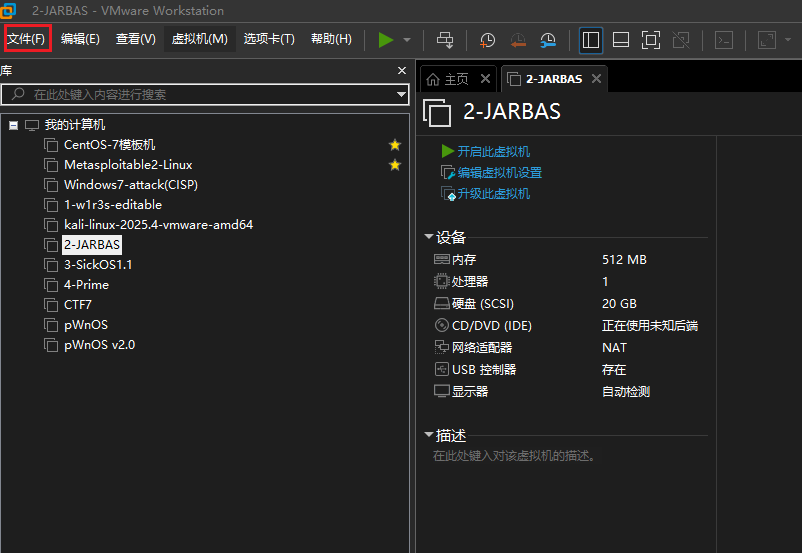
Task: Select the CTF7 virtual machine
Action: 78,304
